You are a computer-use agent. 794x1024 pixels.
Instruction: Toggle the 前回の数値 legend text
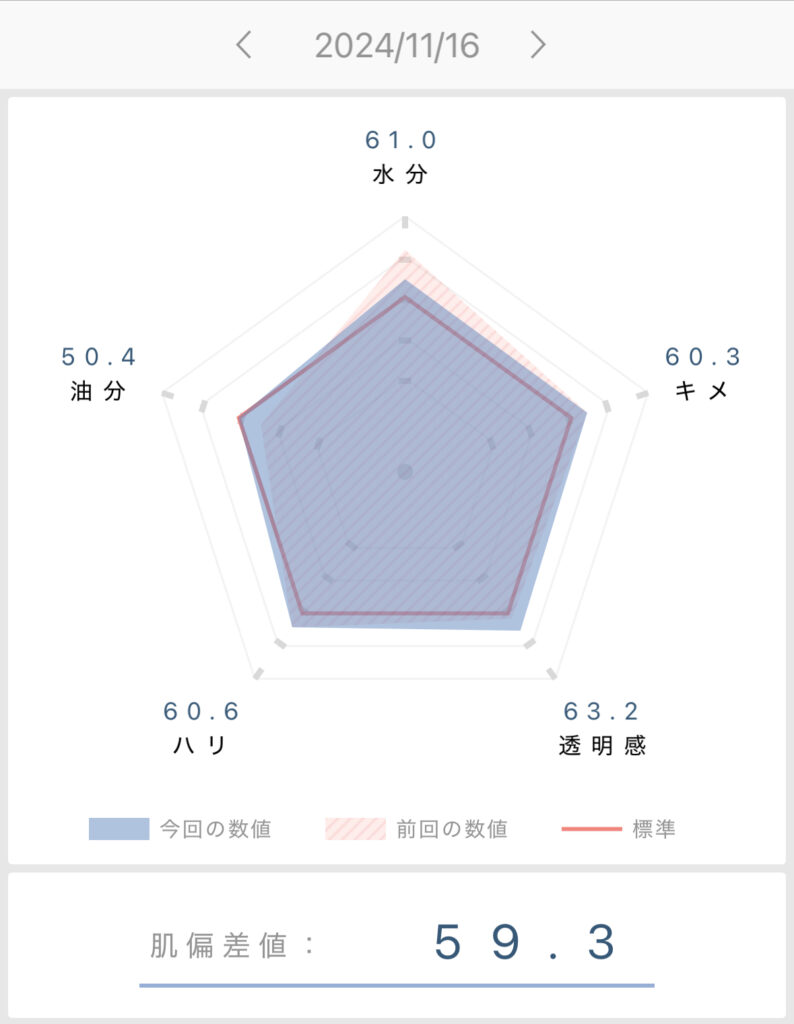click(452, 829)
